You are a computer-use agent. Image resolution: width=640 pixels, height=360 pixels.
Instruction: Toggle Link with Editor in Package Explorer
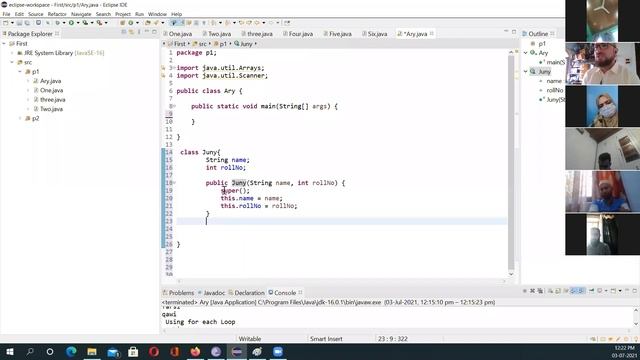132,32
